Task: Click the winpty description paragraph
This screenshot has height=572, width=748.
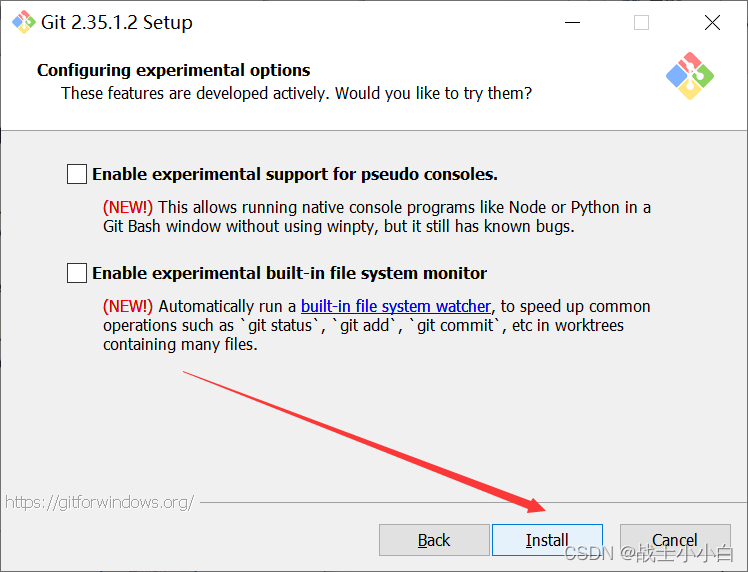Action: point(377,217)
